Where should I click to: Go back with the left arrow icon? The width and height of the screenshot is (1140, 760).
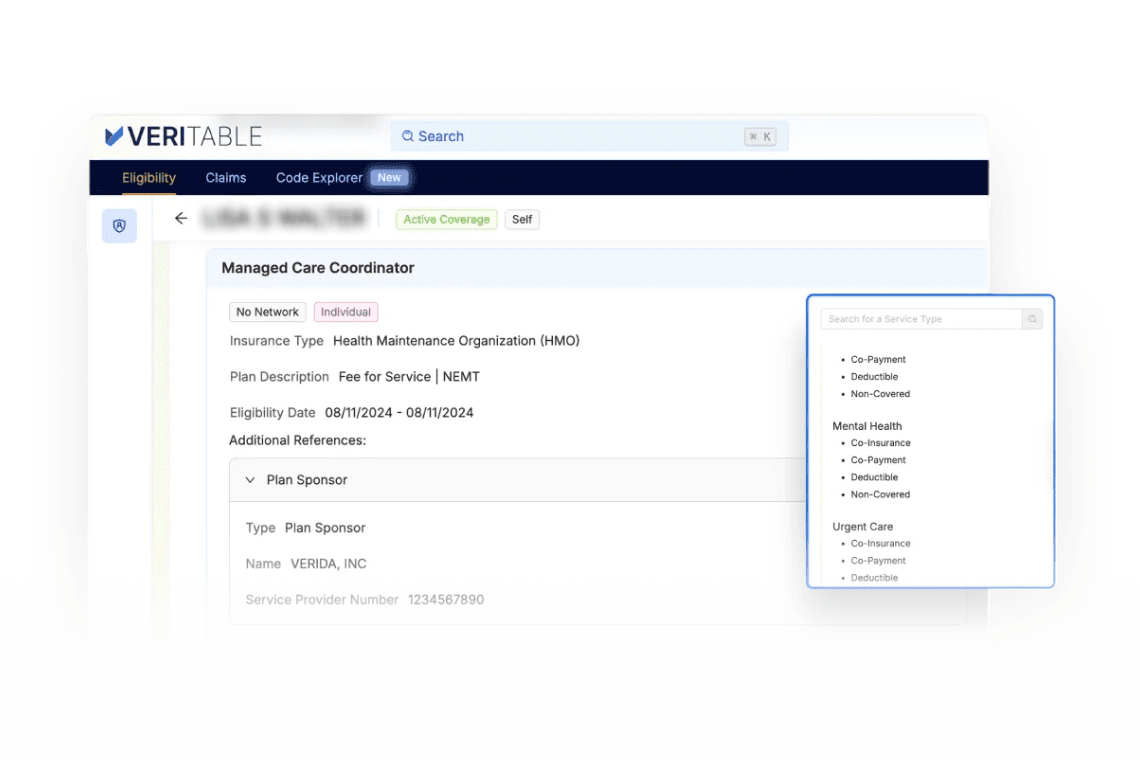coord(181,218)
